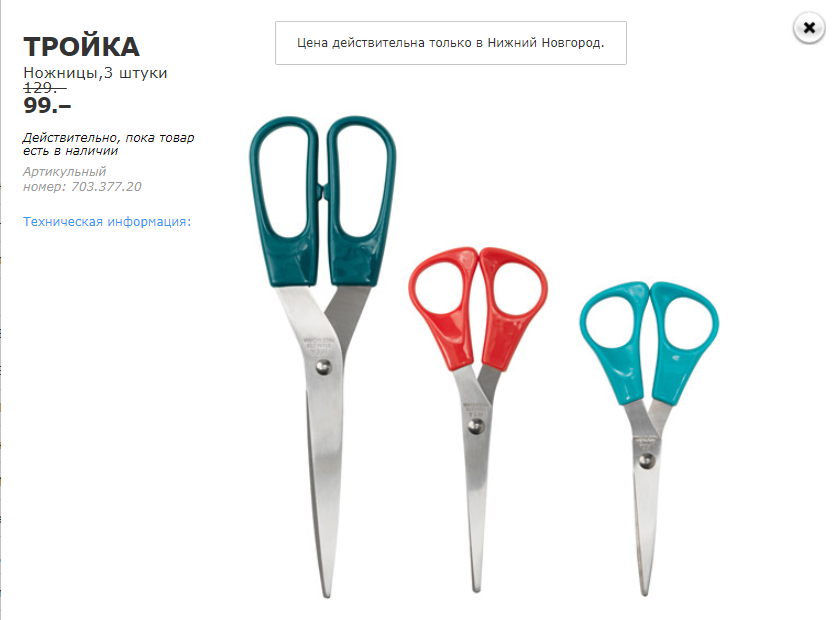Close the product popup with X button

[x=809, y=28]
